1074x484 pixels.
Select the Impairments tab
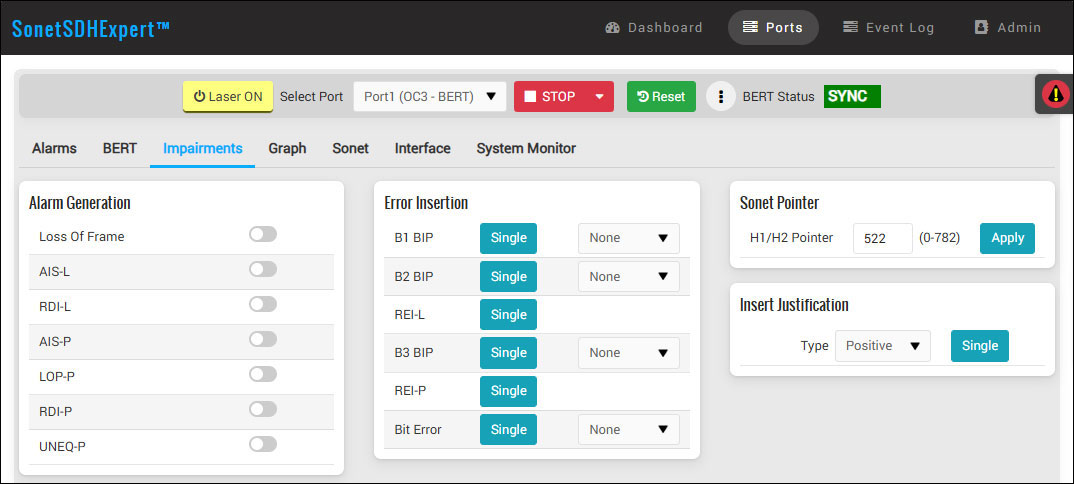coord(203,148)
